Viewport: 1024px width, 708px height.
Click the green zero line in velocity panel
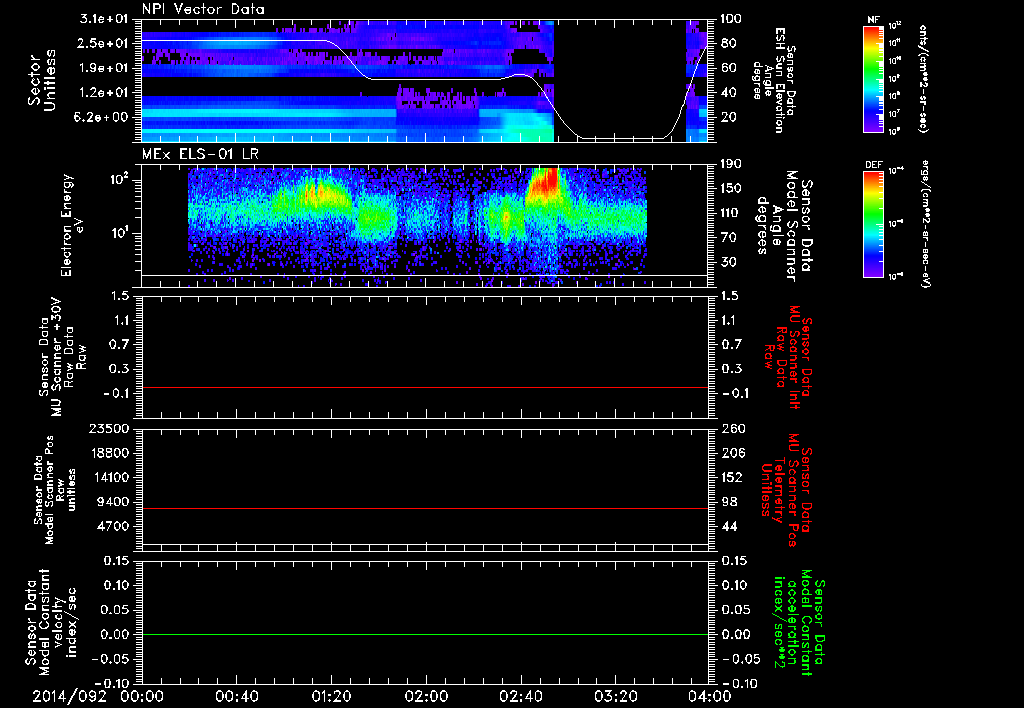click(425, 634)
